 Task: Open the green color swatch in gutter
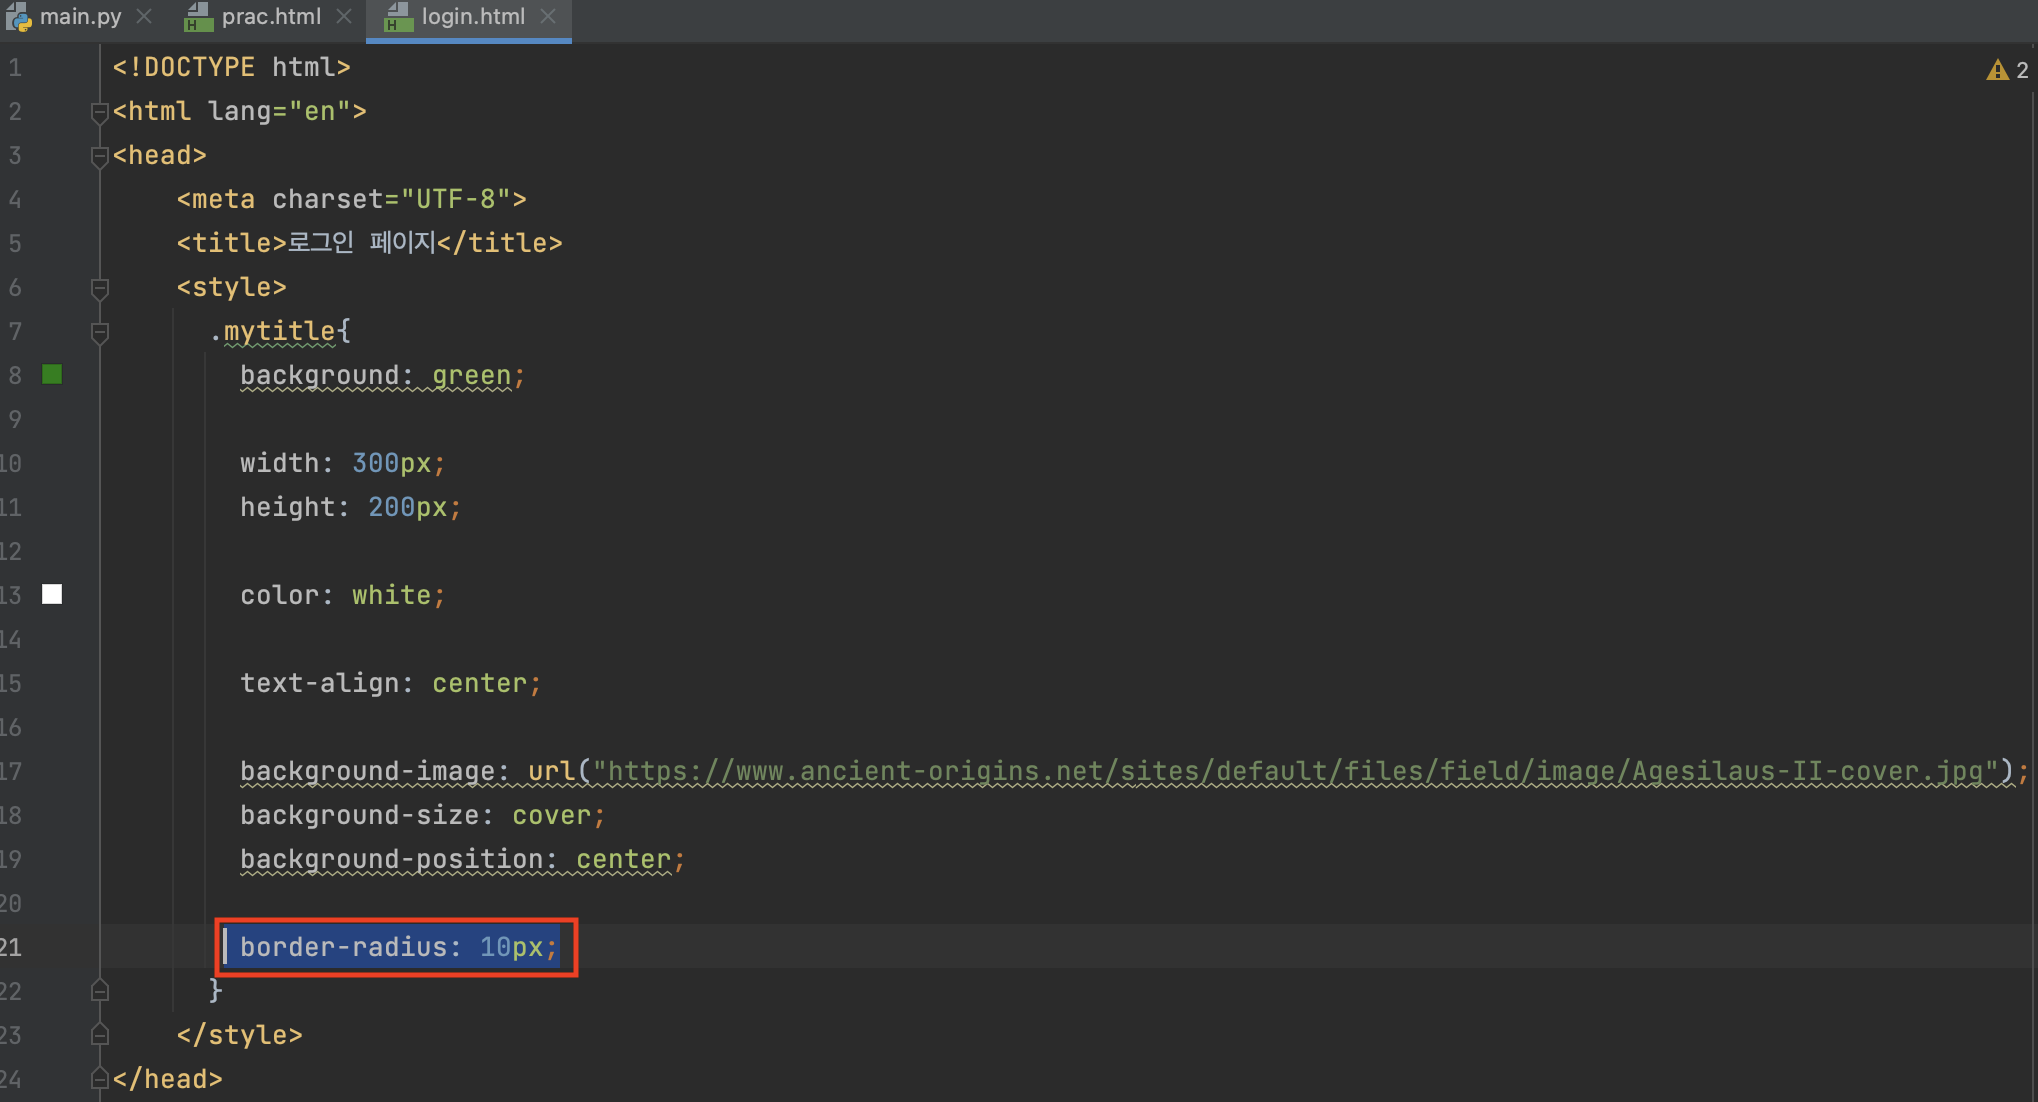[52, 375]
